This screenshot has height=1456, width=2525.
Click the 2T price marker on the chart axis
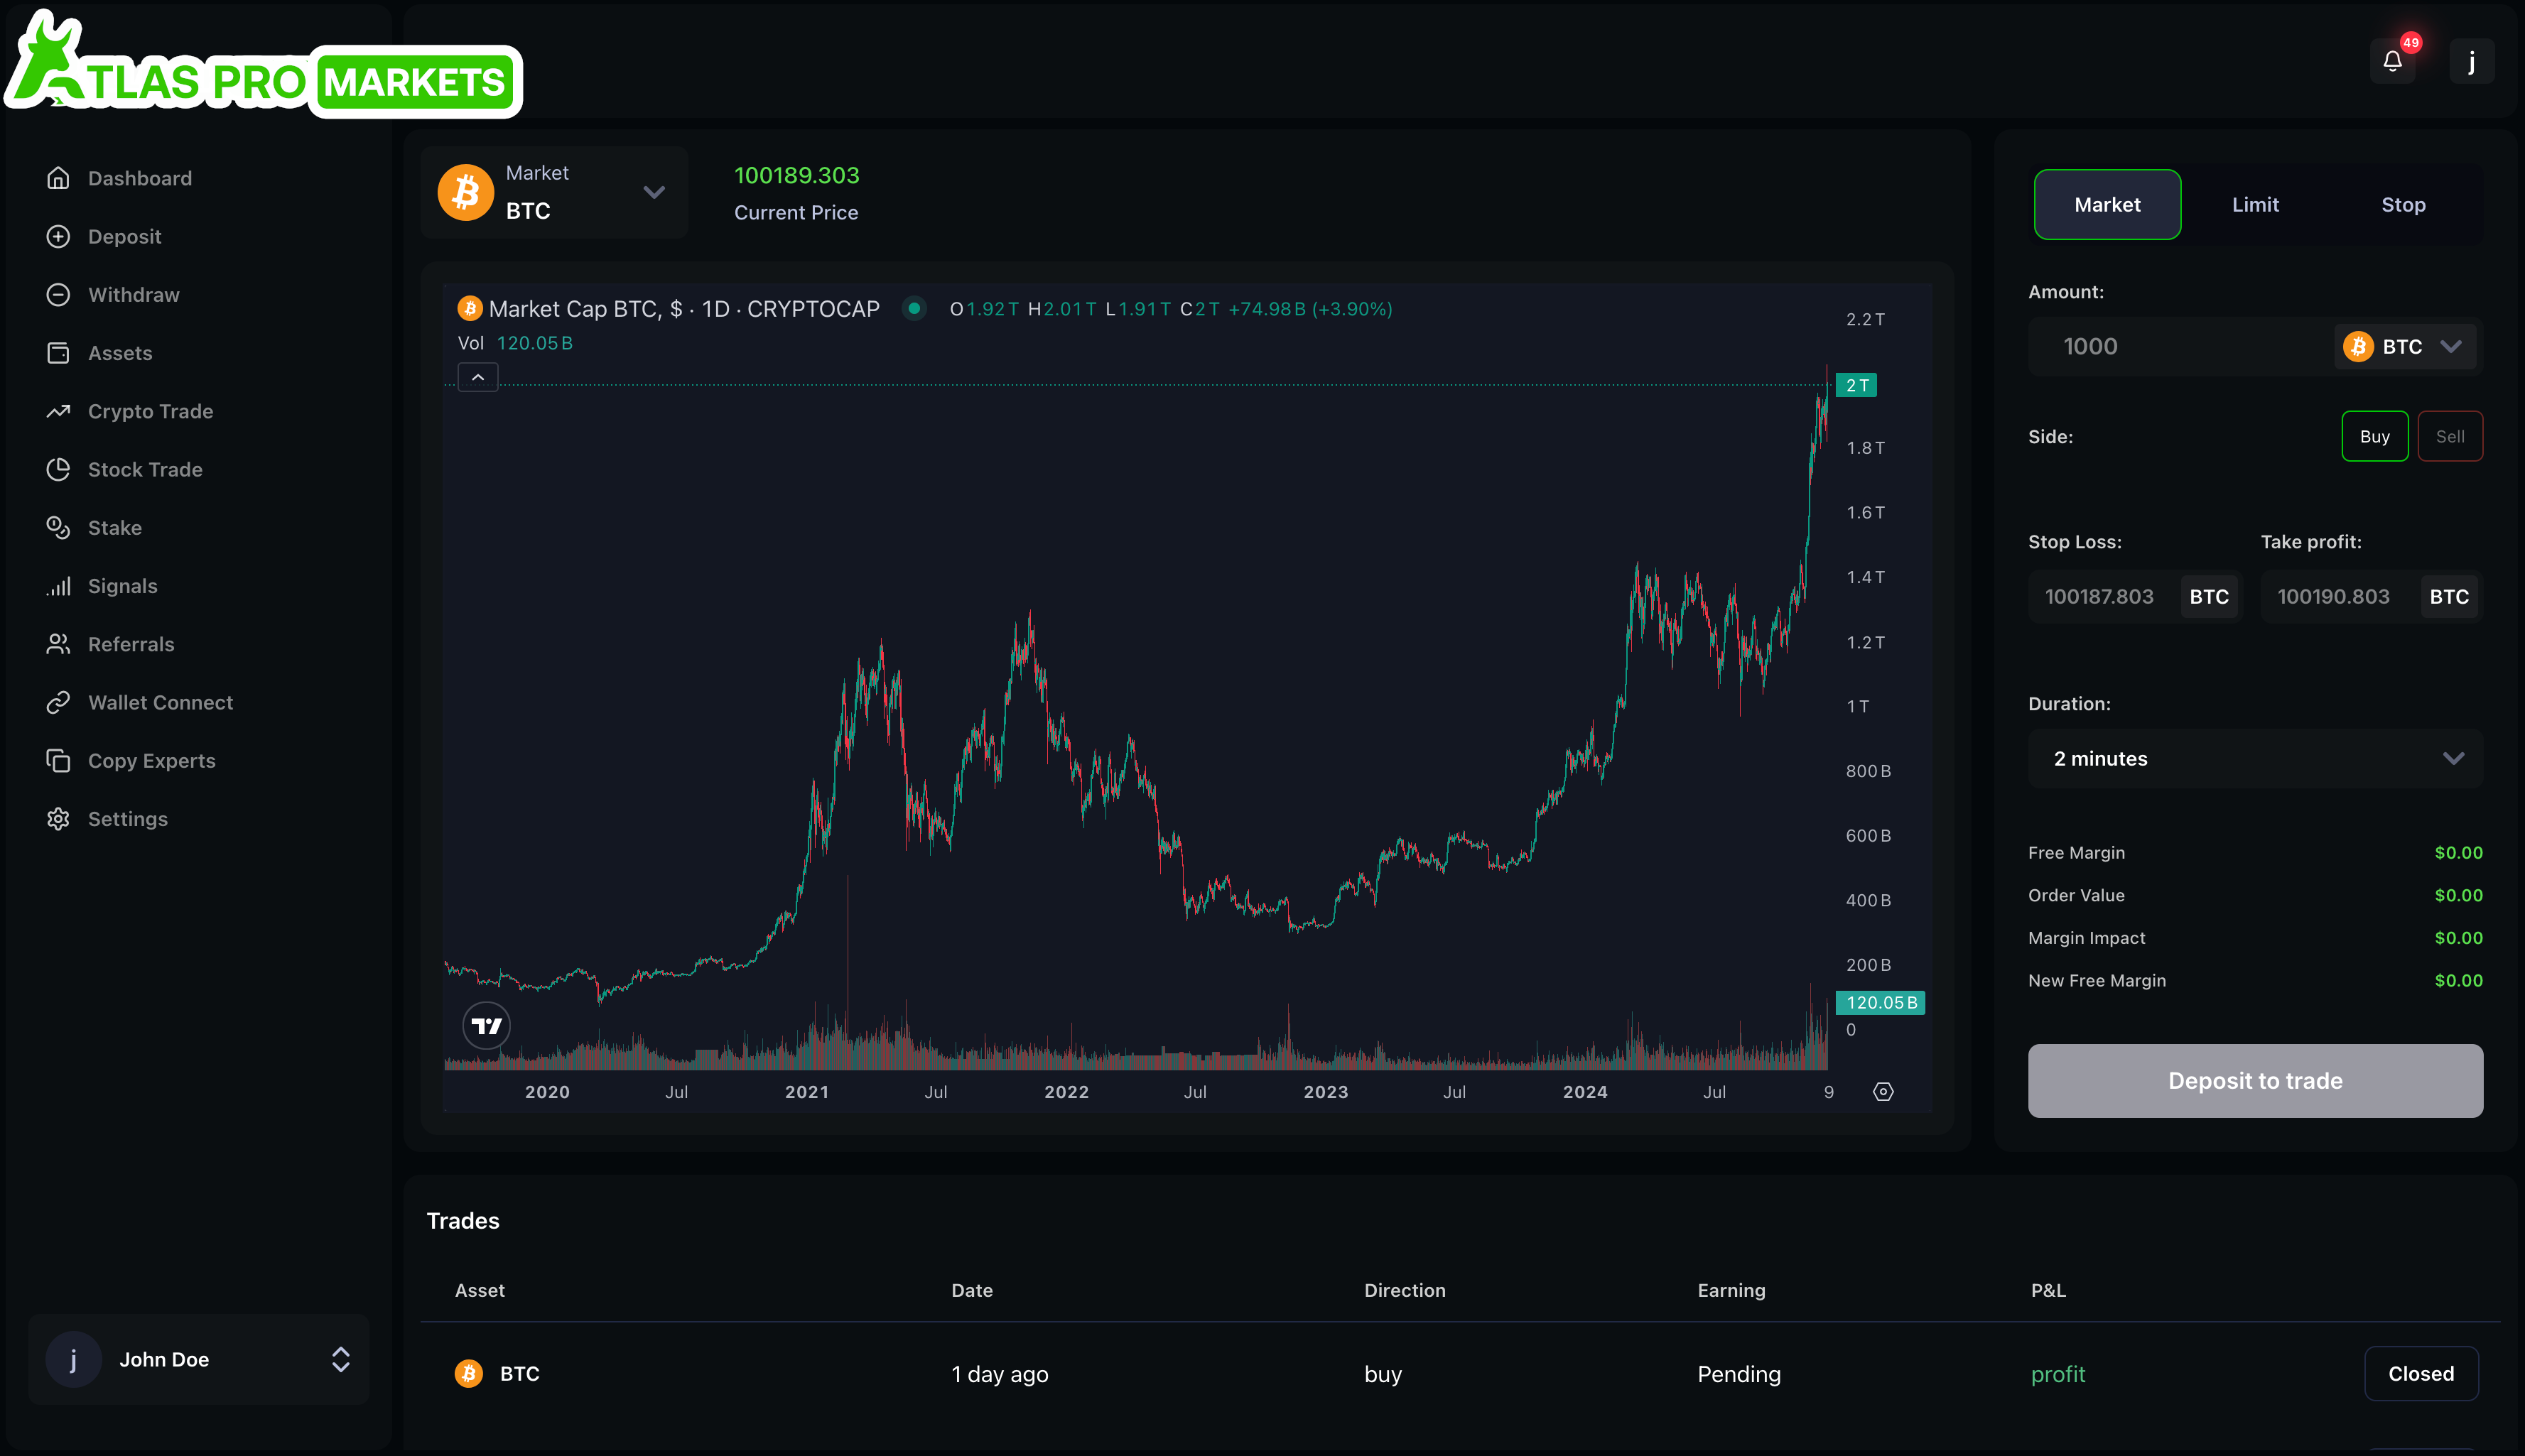[x=1857, y=385]
